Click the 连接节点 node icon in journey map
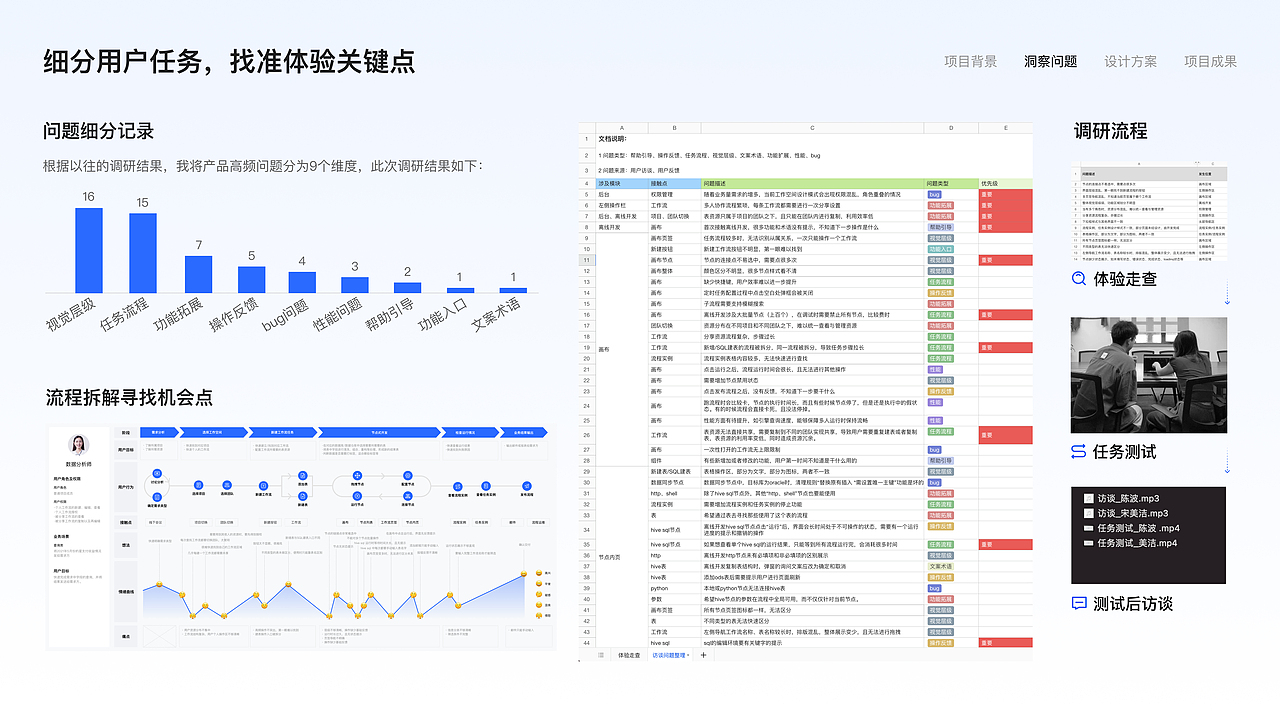The image size is (1280, 720). (x=408, y=496)
